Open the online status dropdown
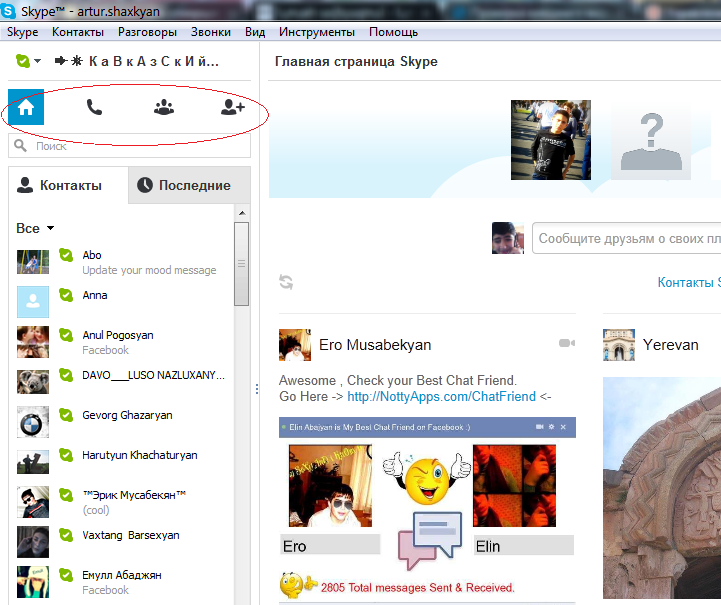Image resolution: width=721 pixels, height=605 pixels. coord(28,61)
